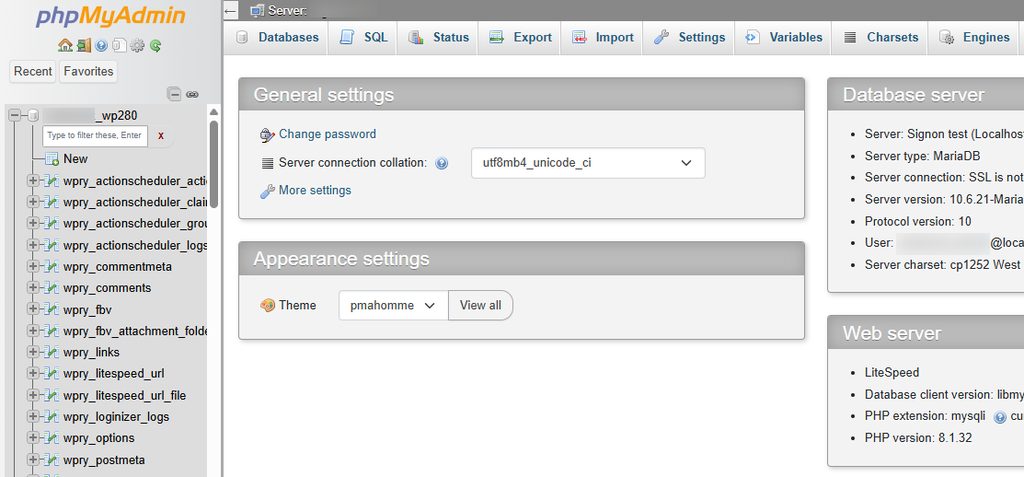
Task: Collapse all tree nodes icon
Action: [174, 94]
